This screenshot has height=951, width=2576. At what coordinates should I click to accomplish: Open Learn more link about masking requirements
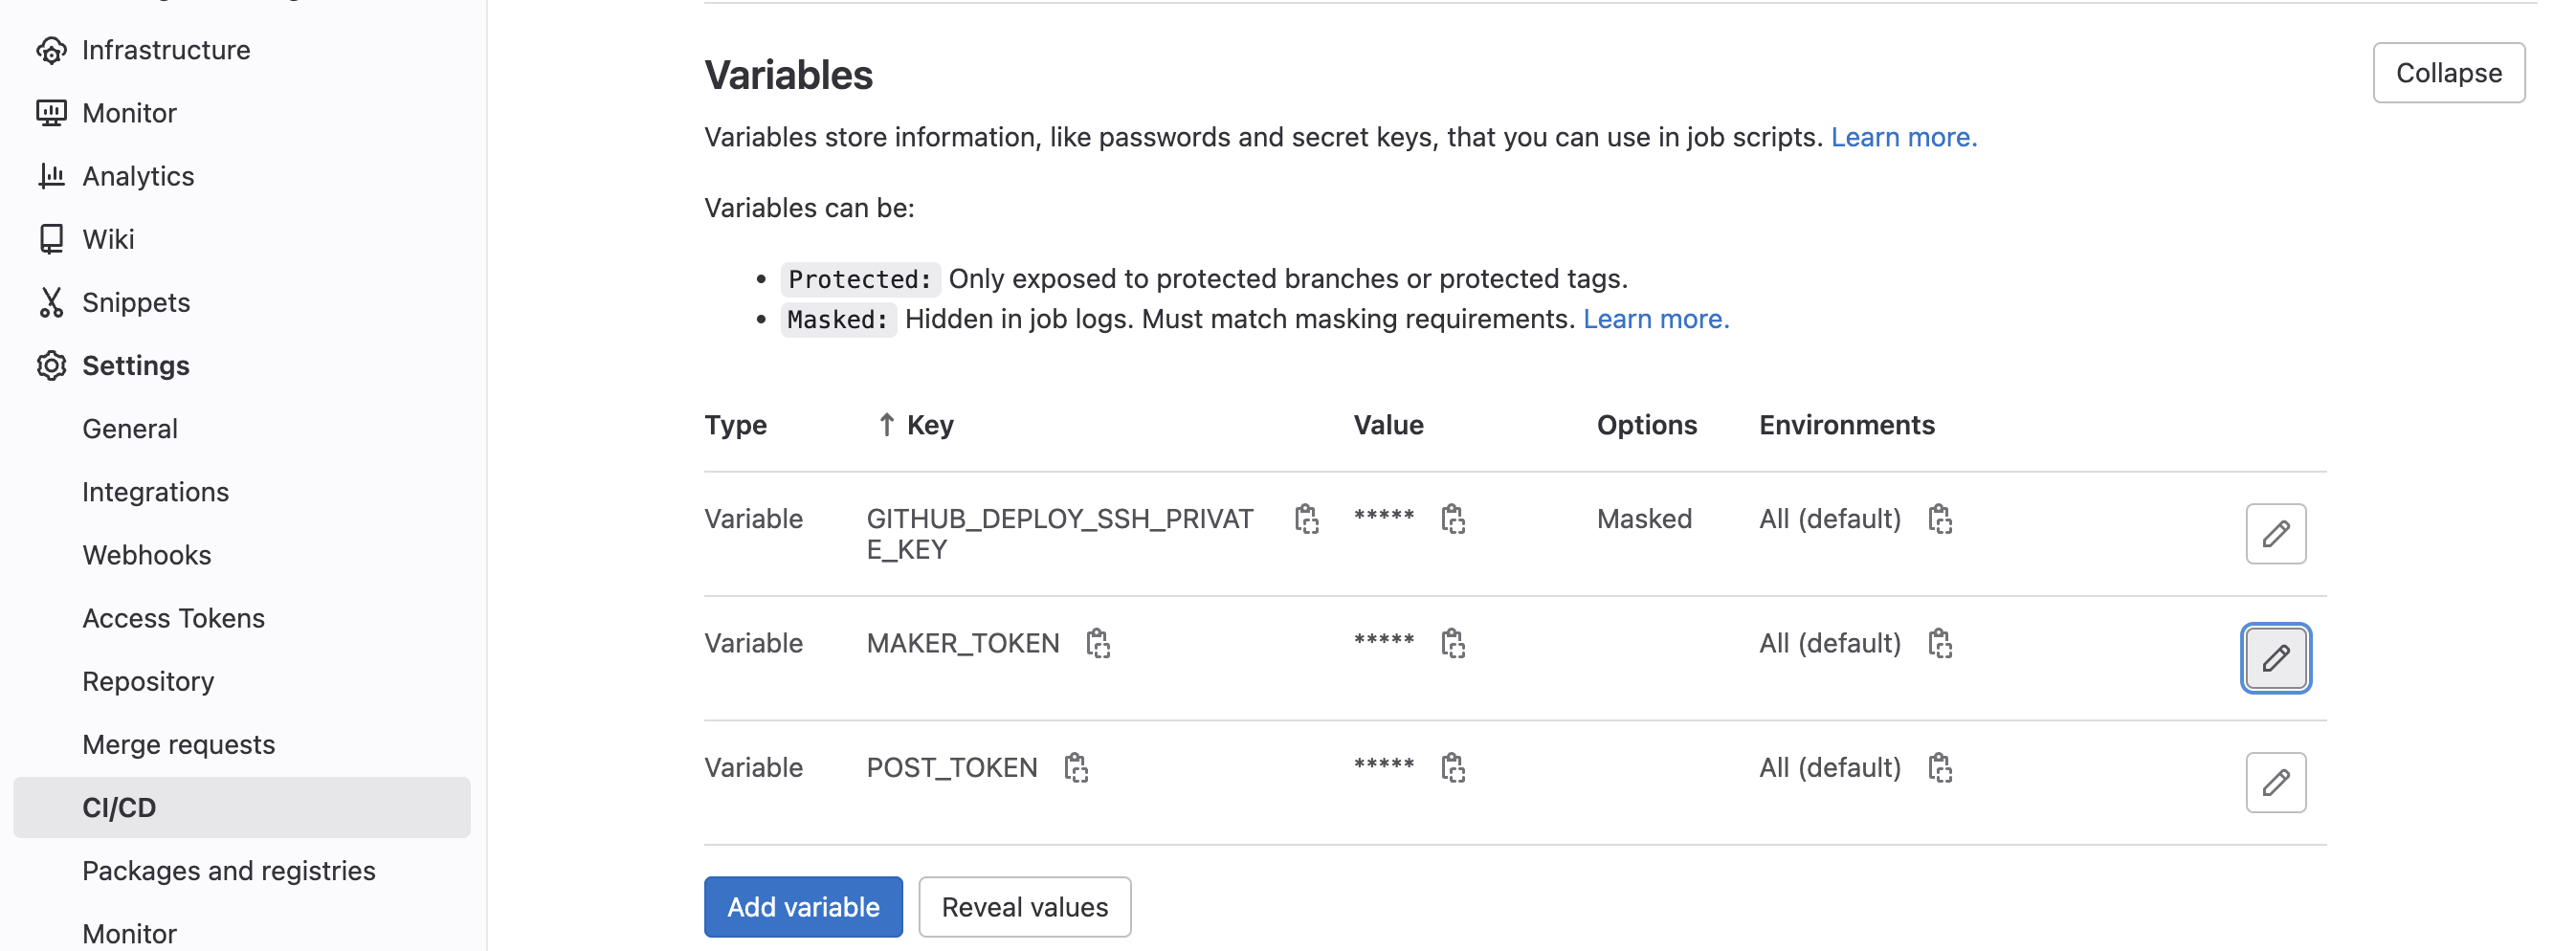(1655, 319)
